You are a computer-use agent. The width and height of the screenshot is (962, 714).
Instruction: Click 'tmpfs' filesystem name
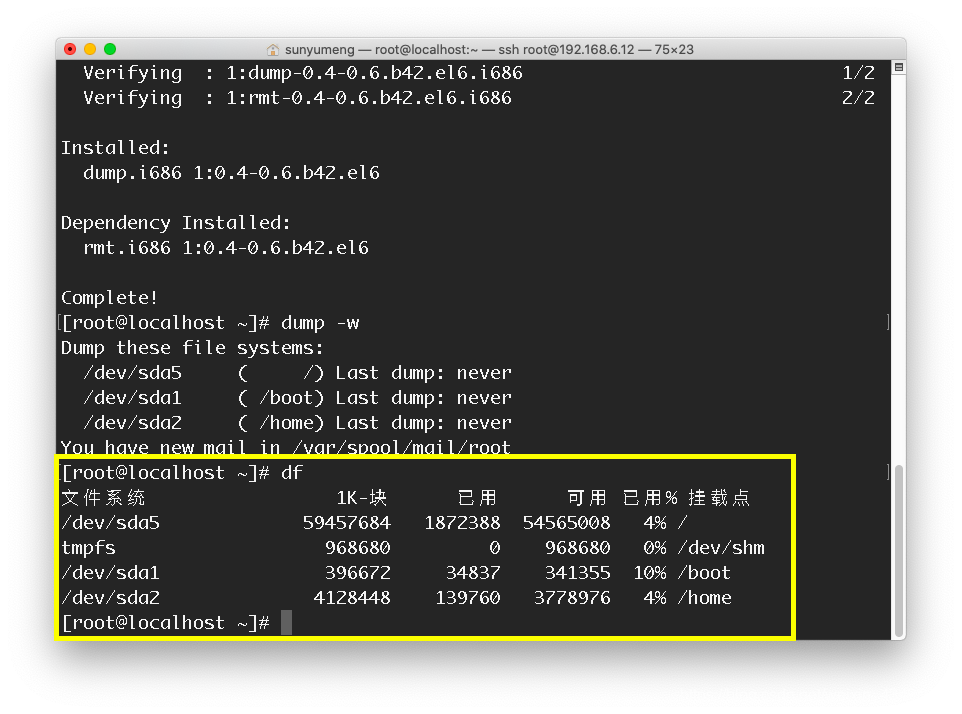(88, 548)
